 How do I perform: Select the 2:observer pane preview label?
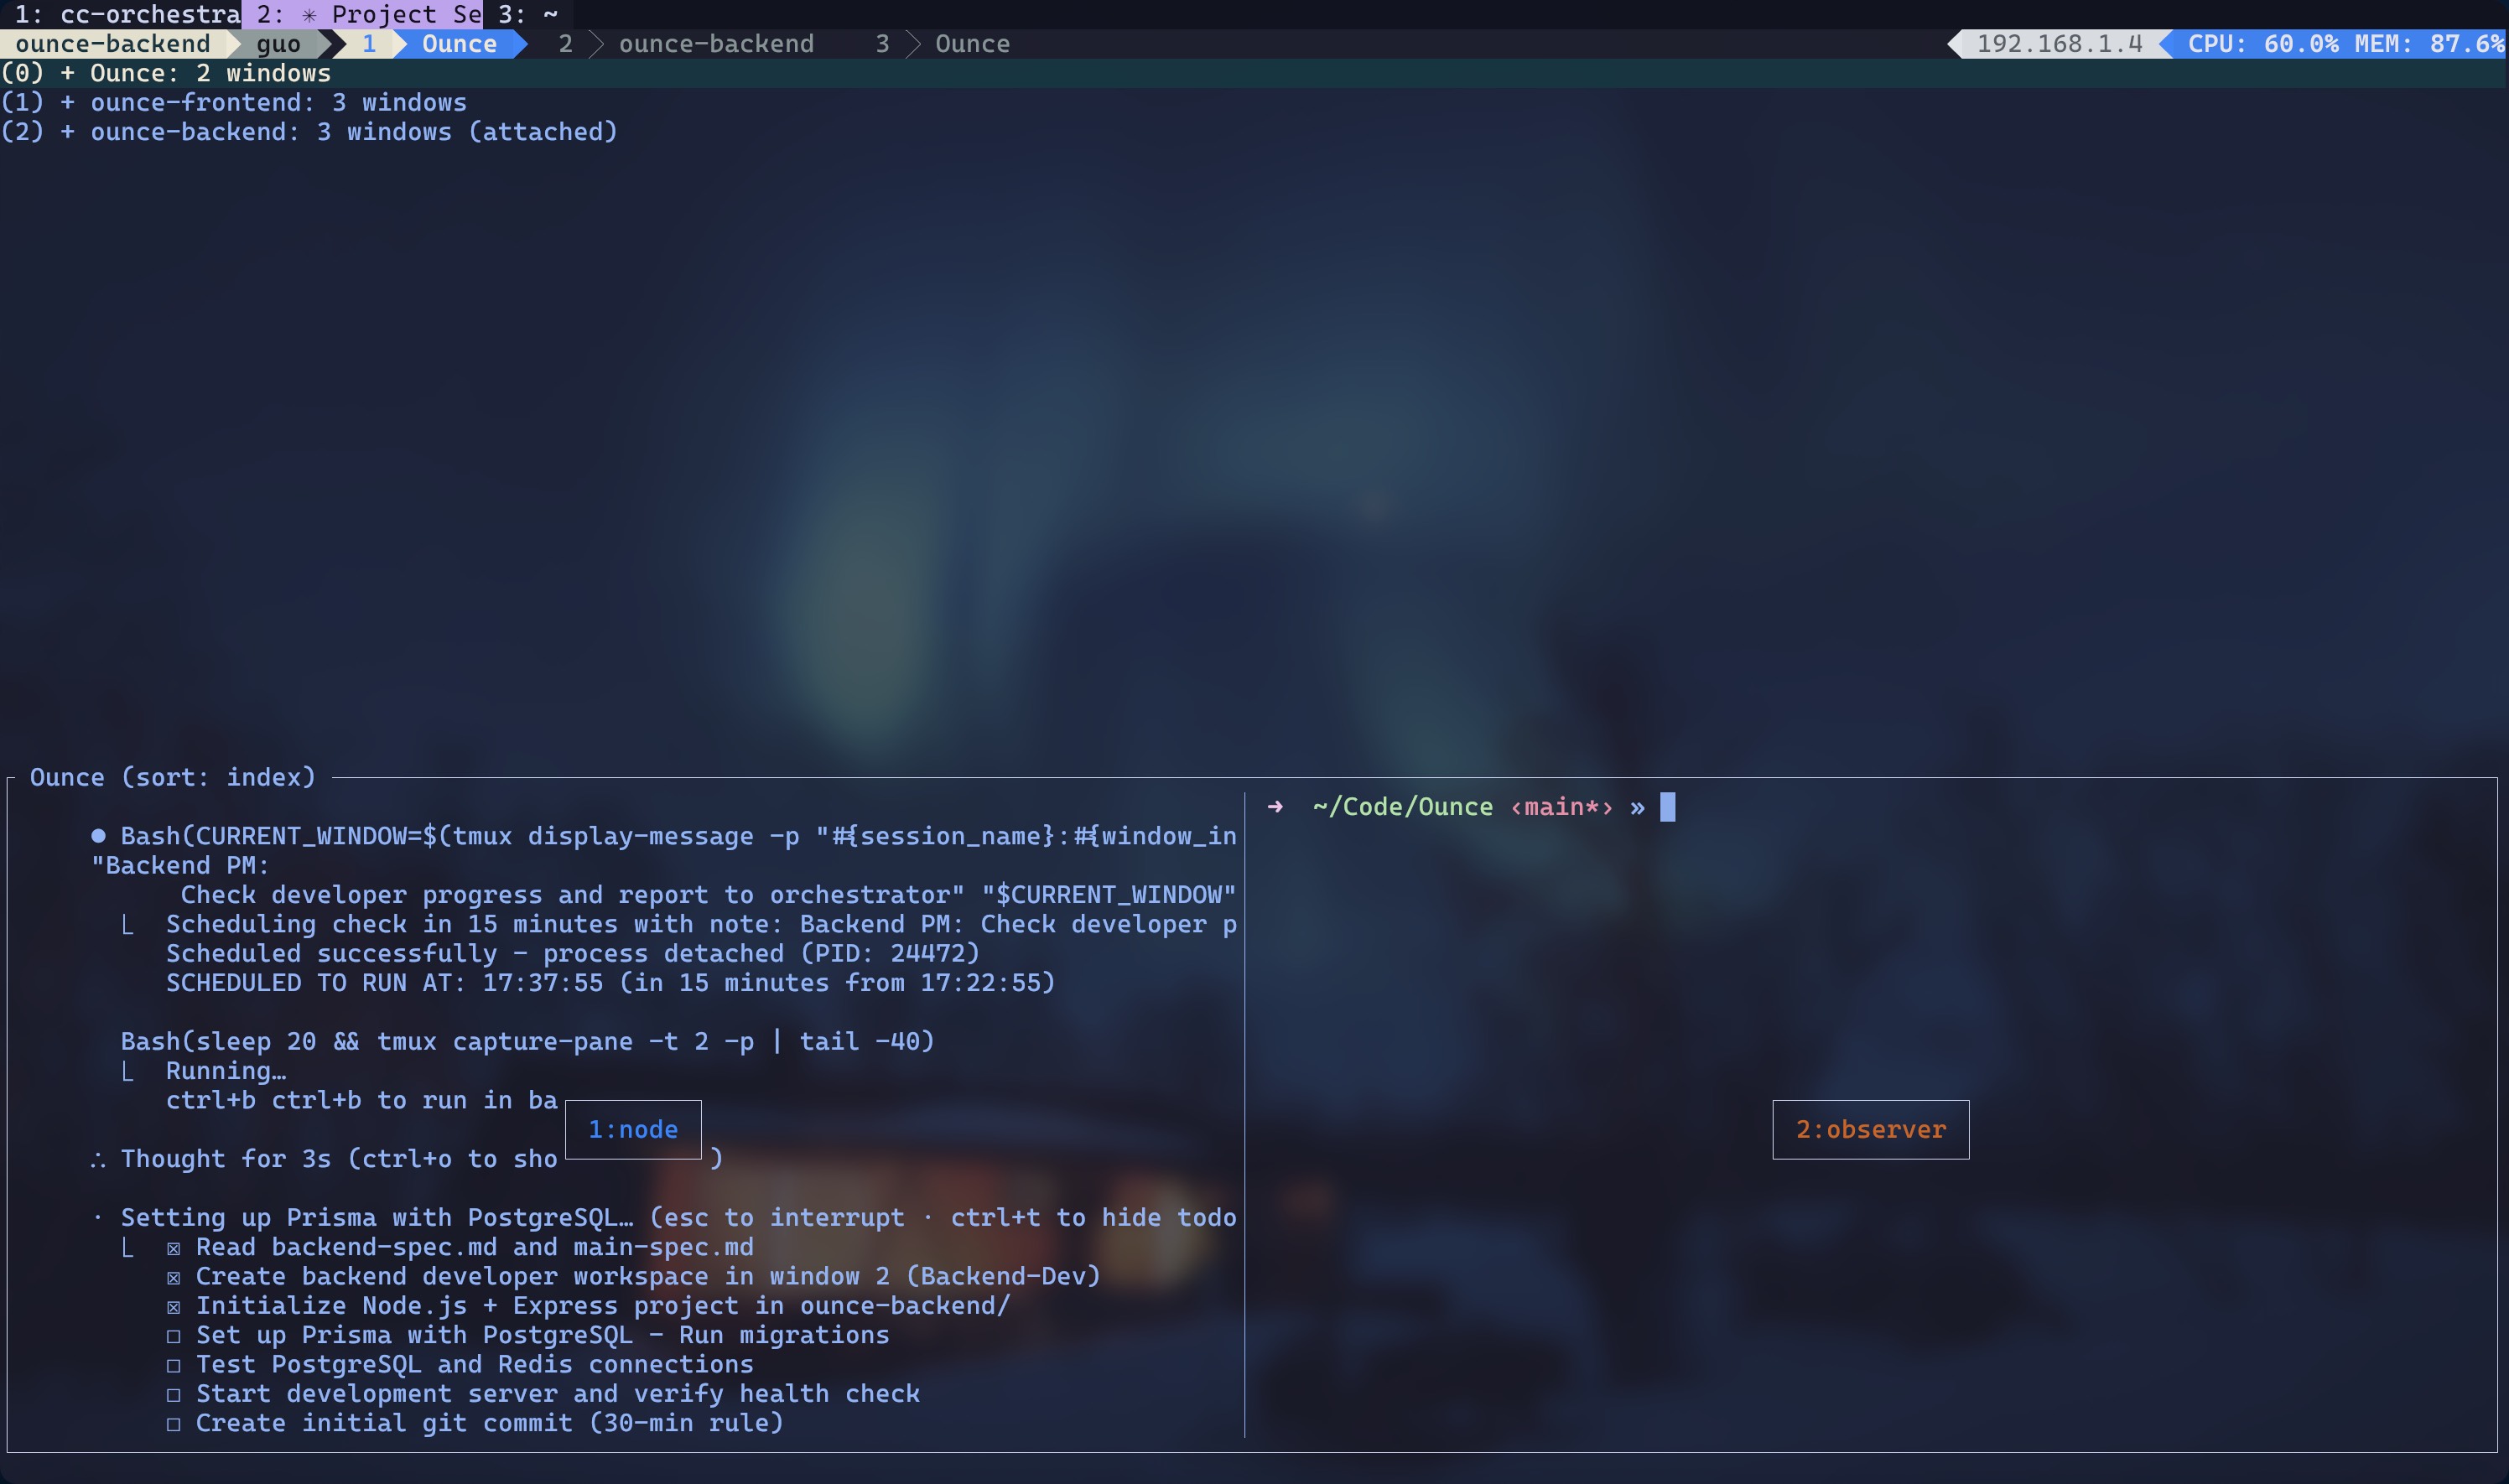[1870, 1130]
